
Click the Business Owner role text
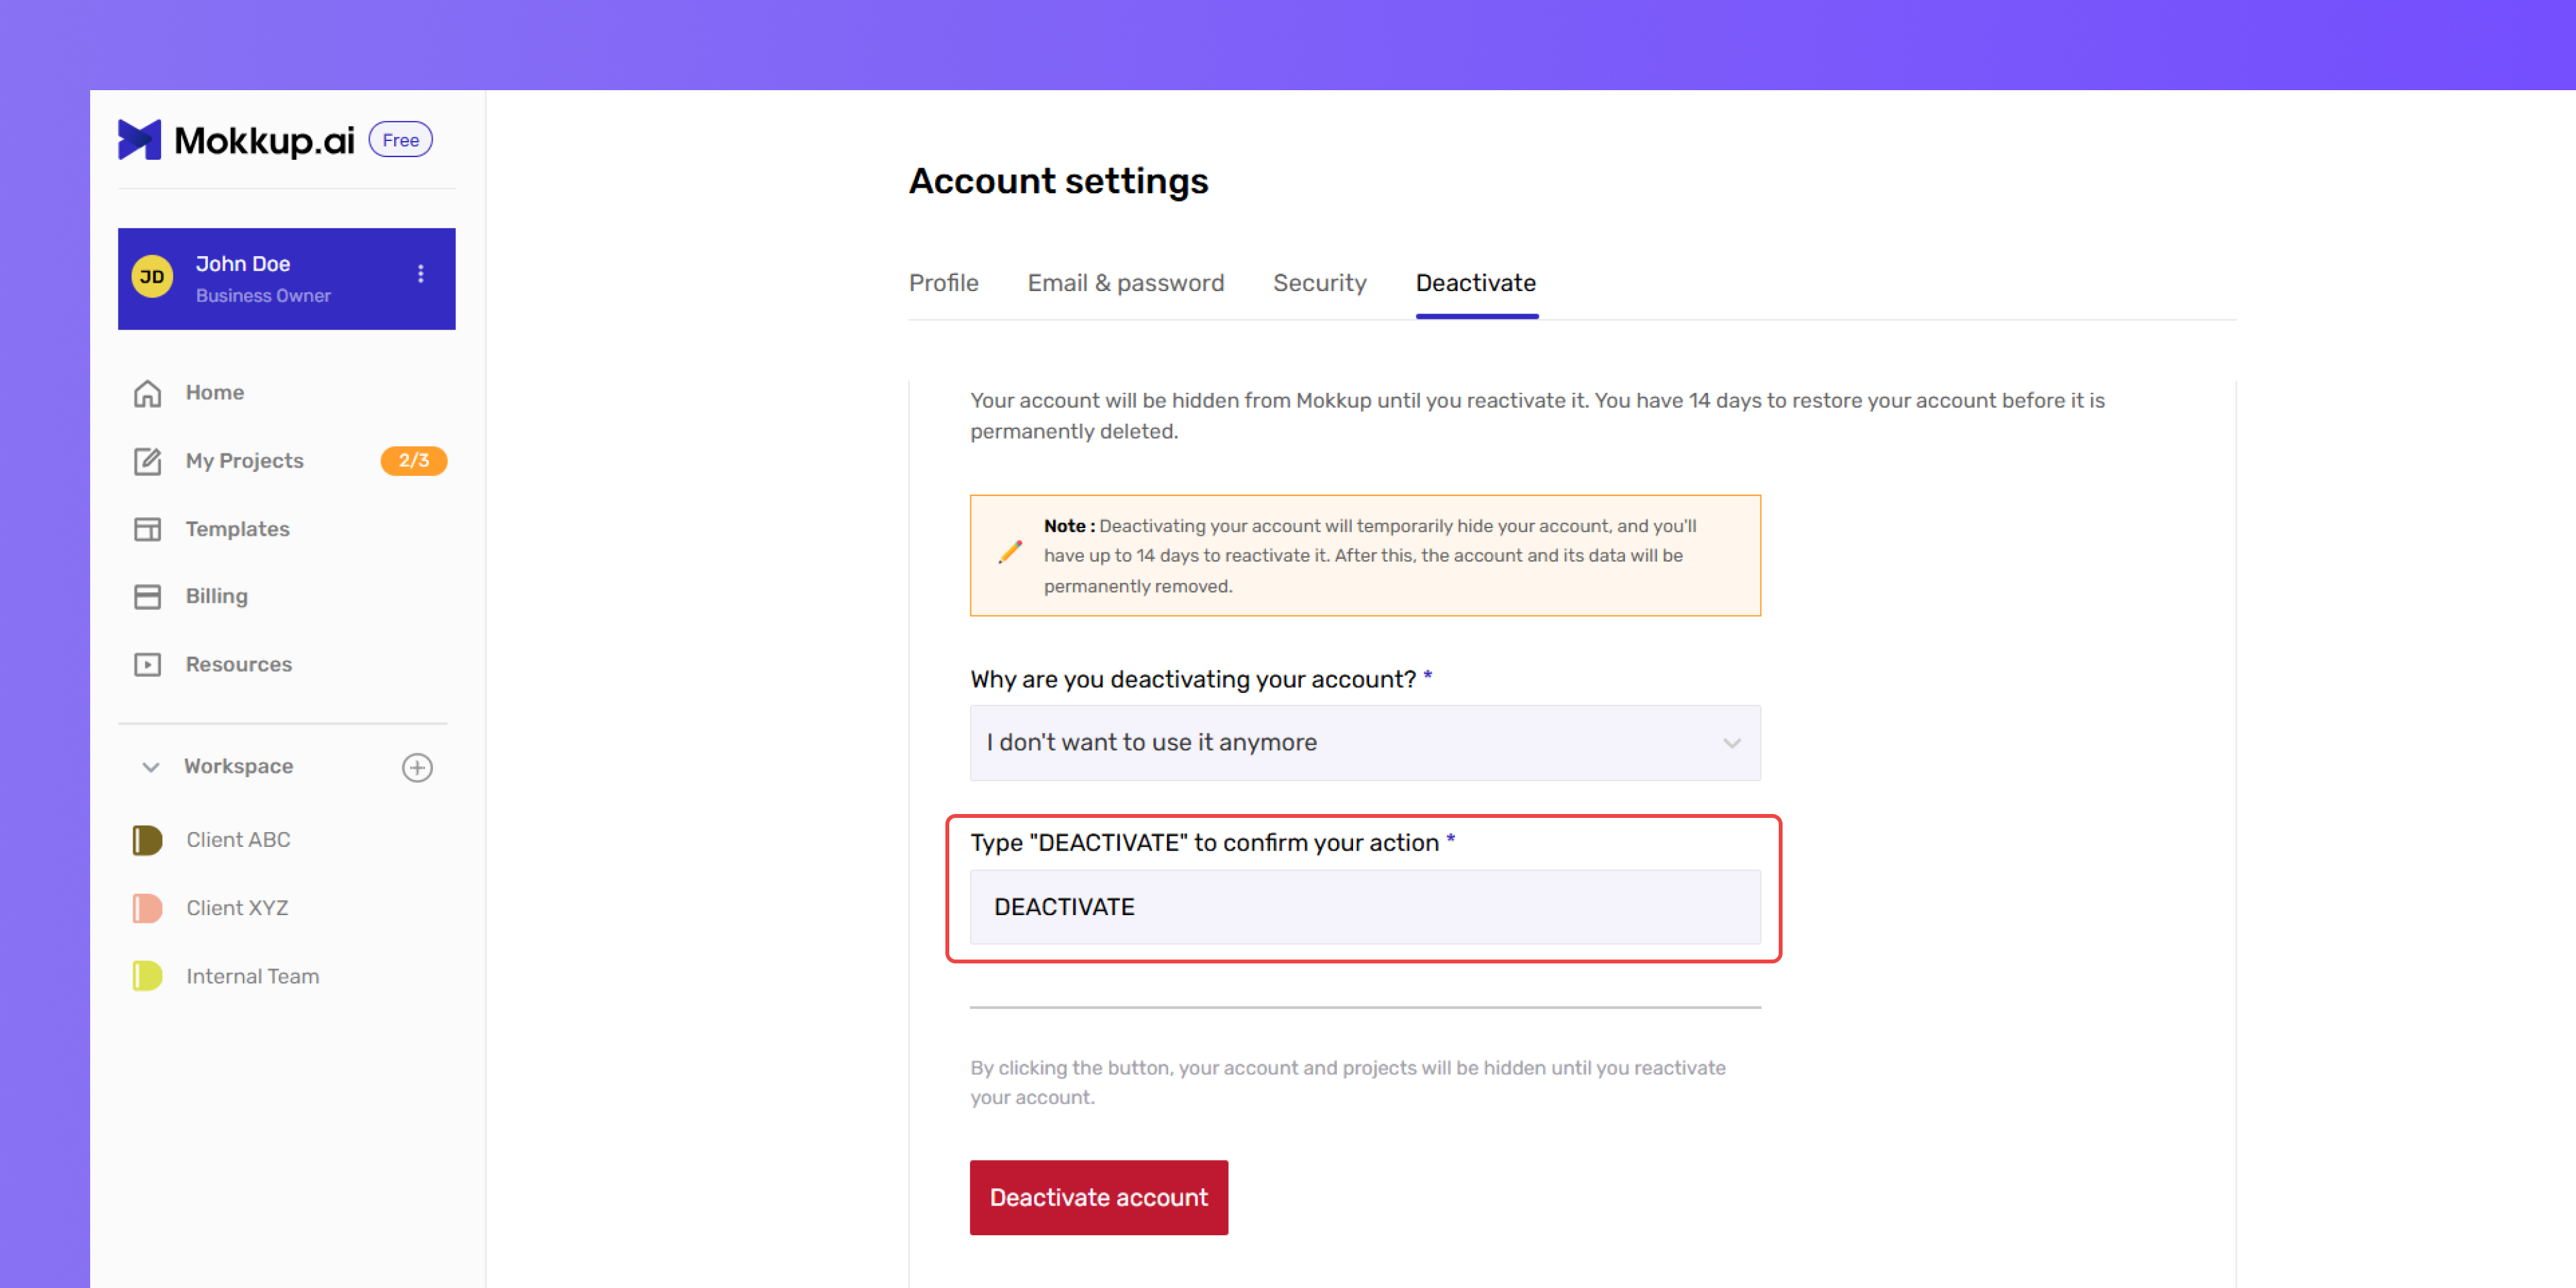pyautogui.click(x=263, y=296)
